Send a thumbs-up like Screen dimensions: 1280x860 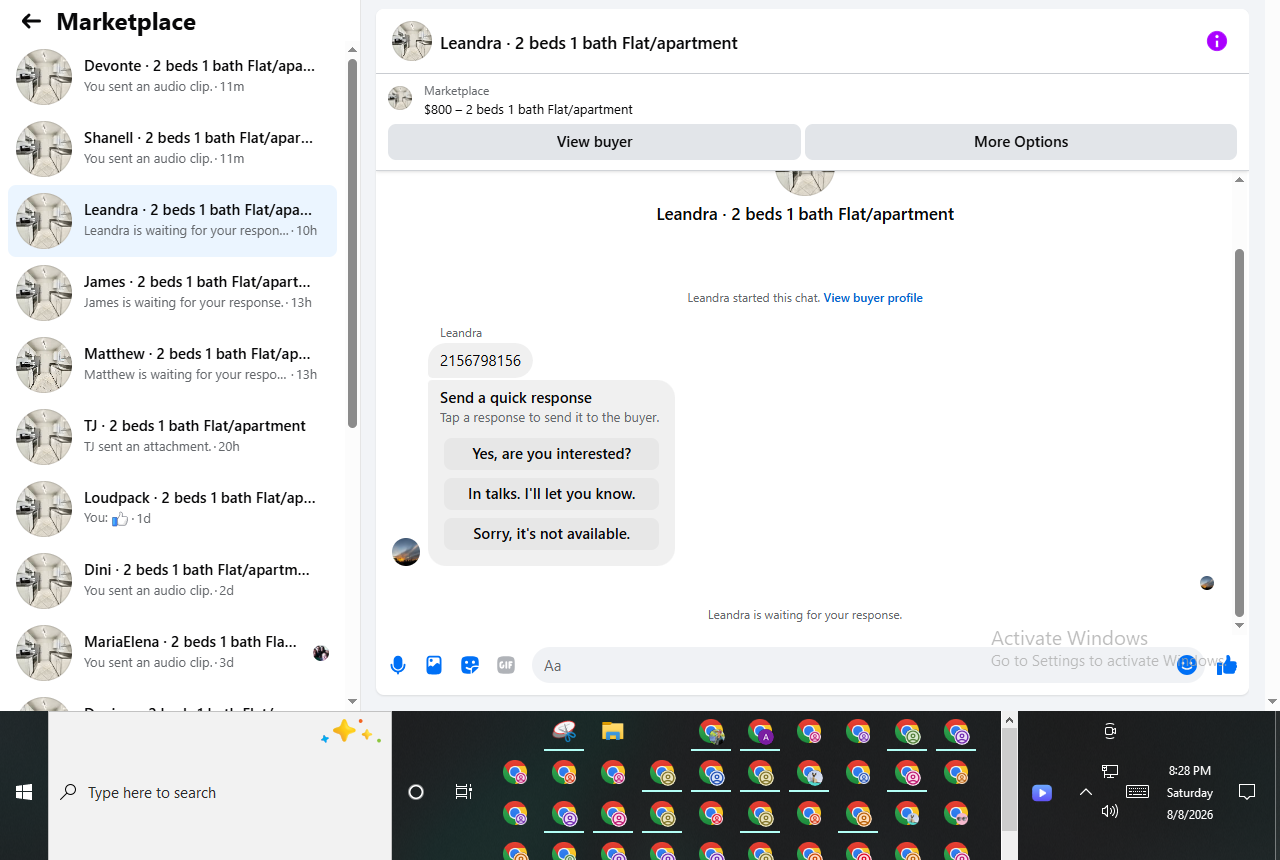pos(1227,665)
